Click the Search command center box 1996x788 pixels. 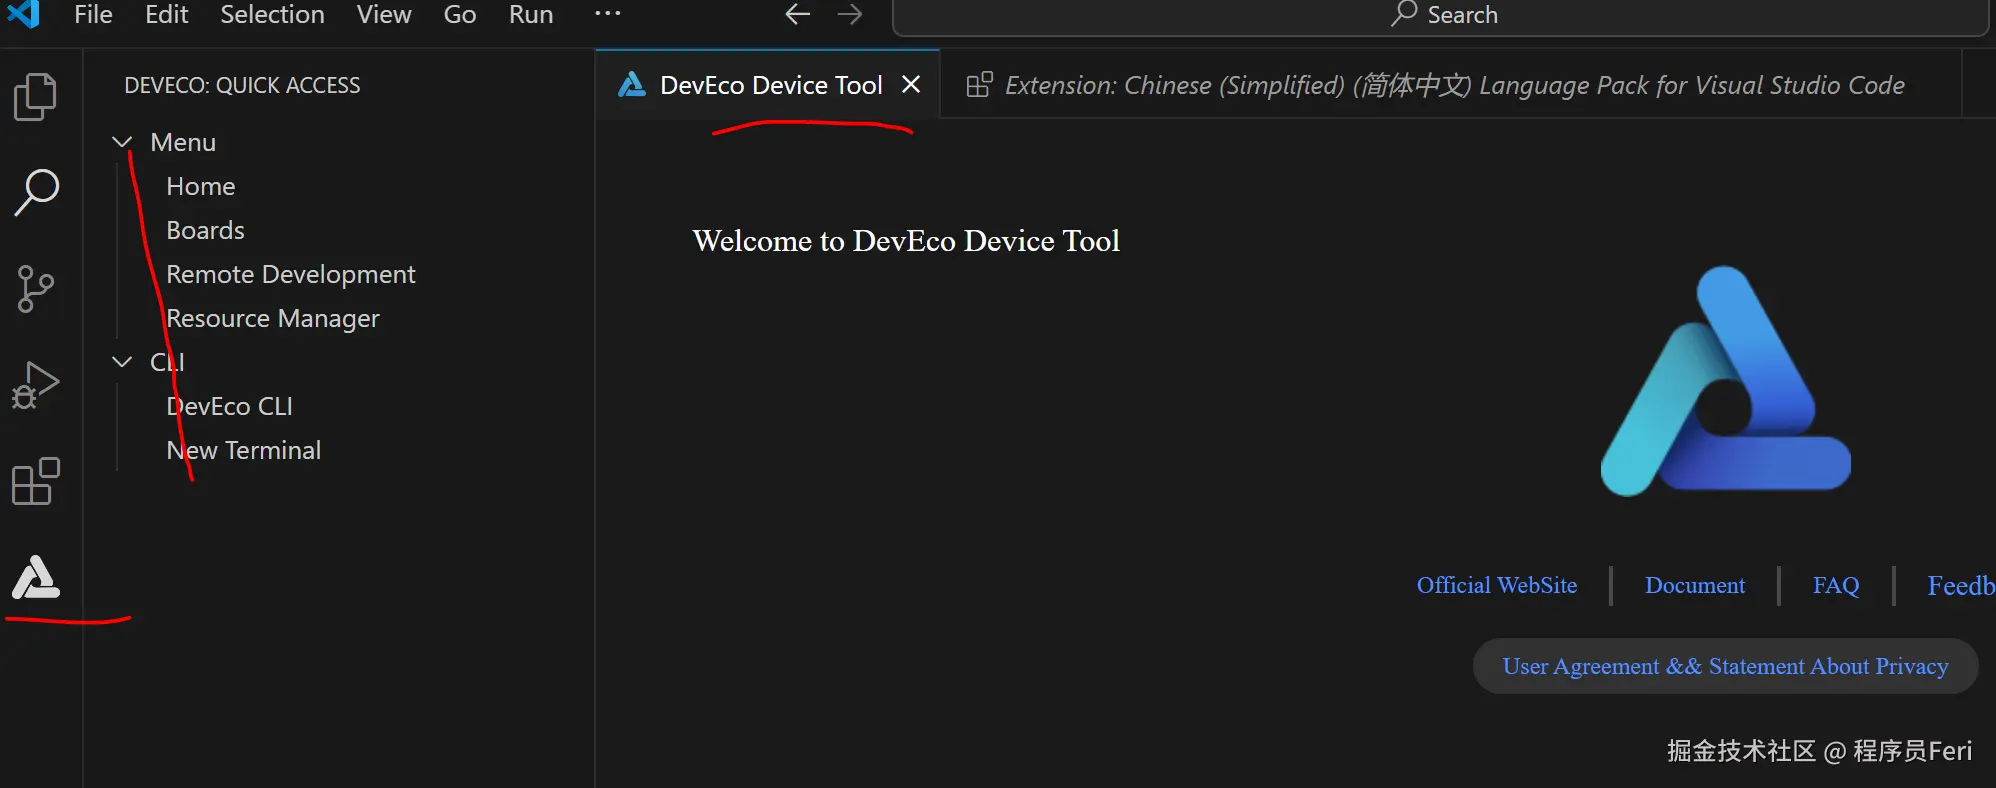point(1440,15)
